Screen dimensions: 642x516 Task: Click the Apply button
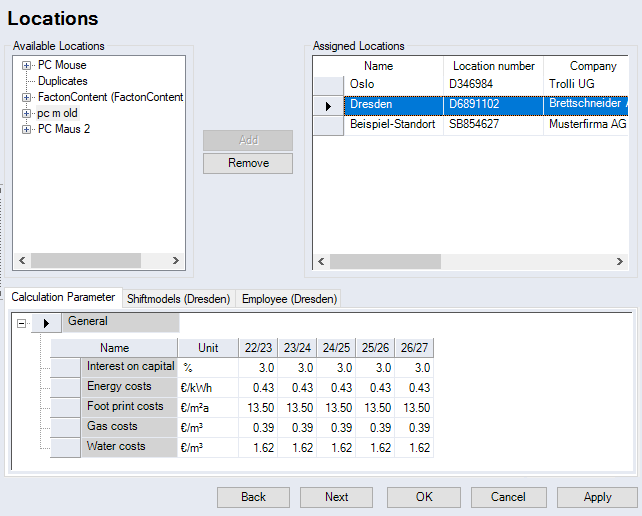[597, 497]
